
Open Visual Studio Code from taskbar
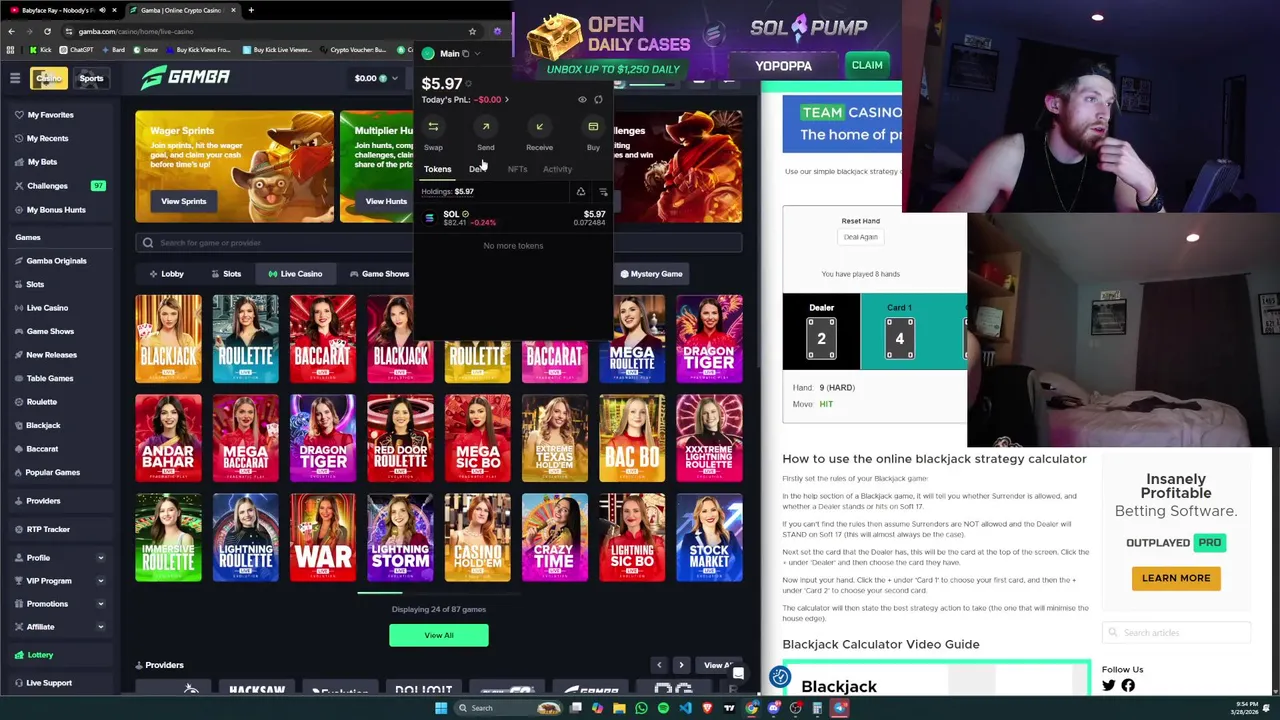point(685,708)
